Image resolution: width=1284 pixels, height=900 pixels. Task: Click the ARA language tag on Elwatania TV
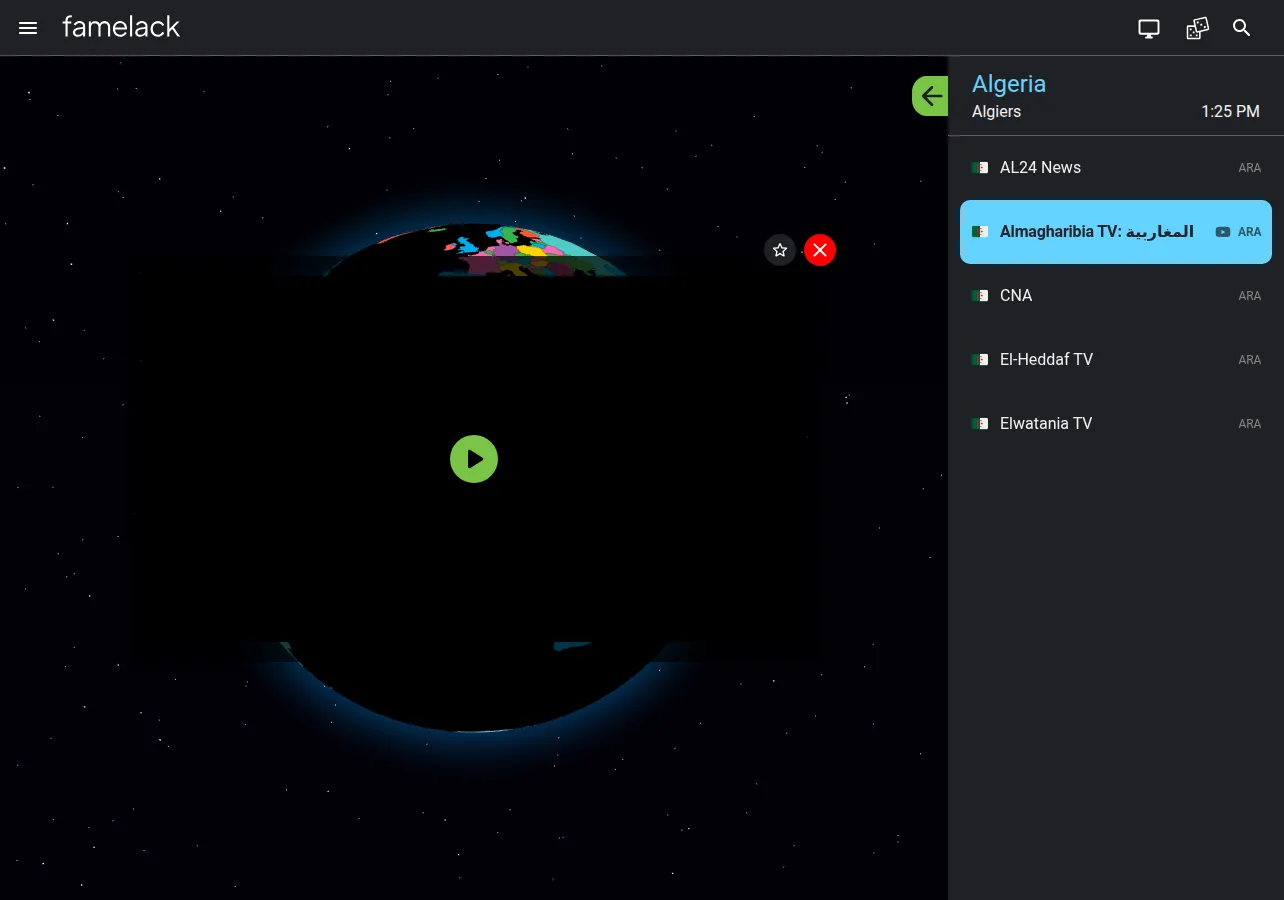click(1250, 424)
